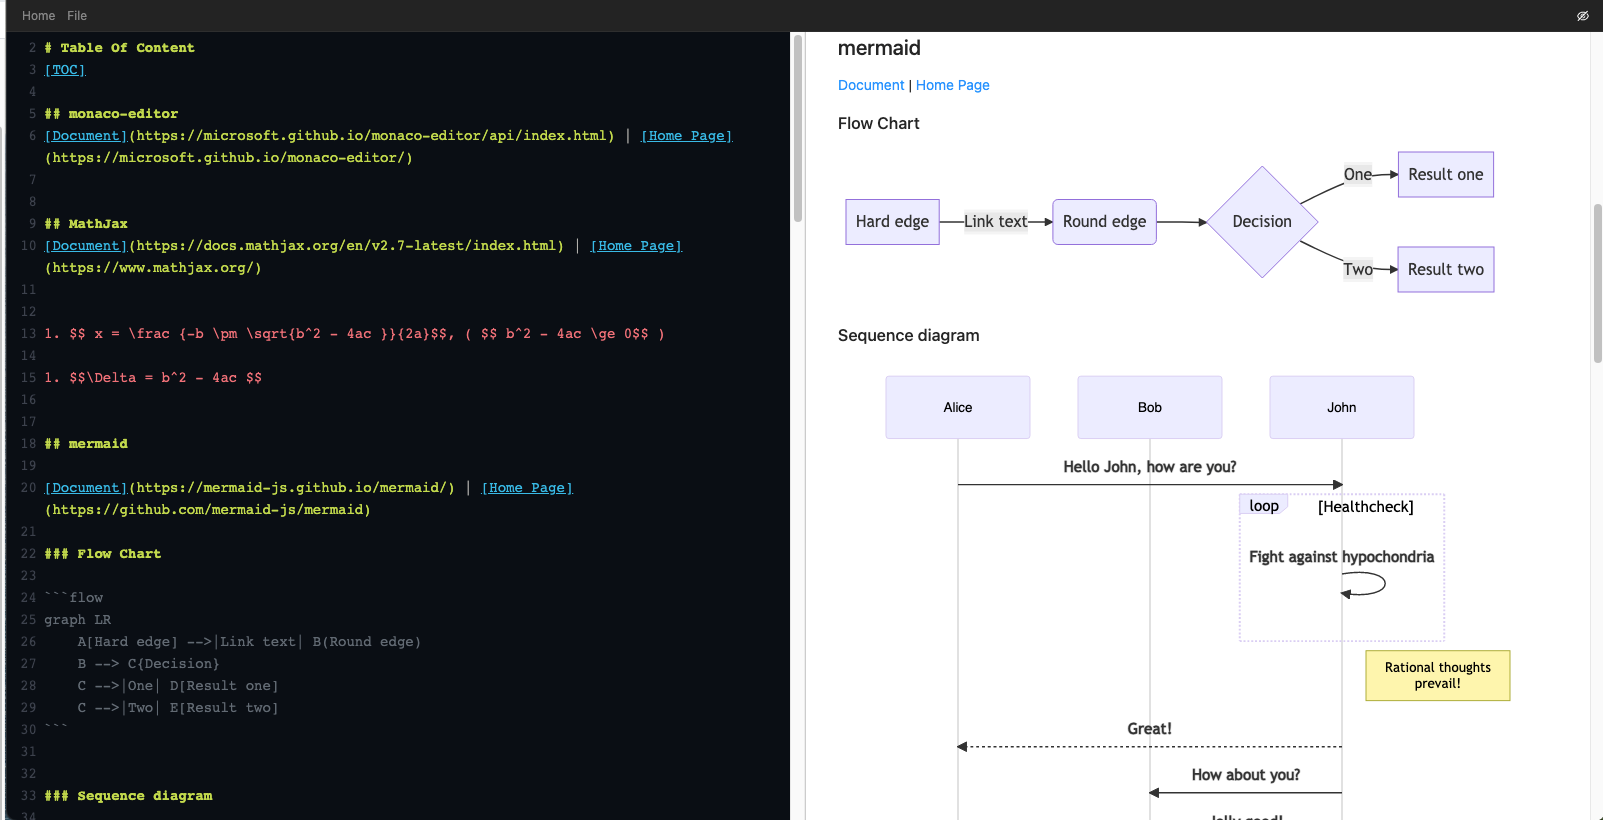
Task: Click [Document] link on the MathJax docs line
Action: tap(86, 246)
